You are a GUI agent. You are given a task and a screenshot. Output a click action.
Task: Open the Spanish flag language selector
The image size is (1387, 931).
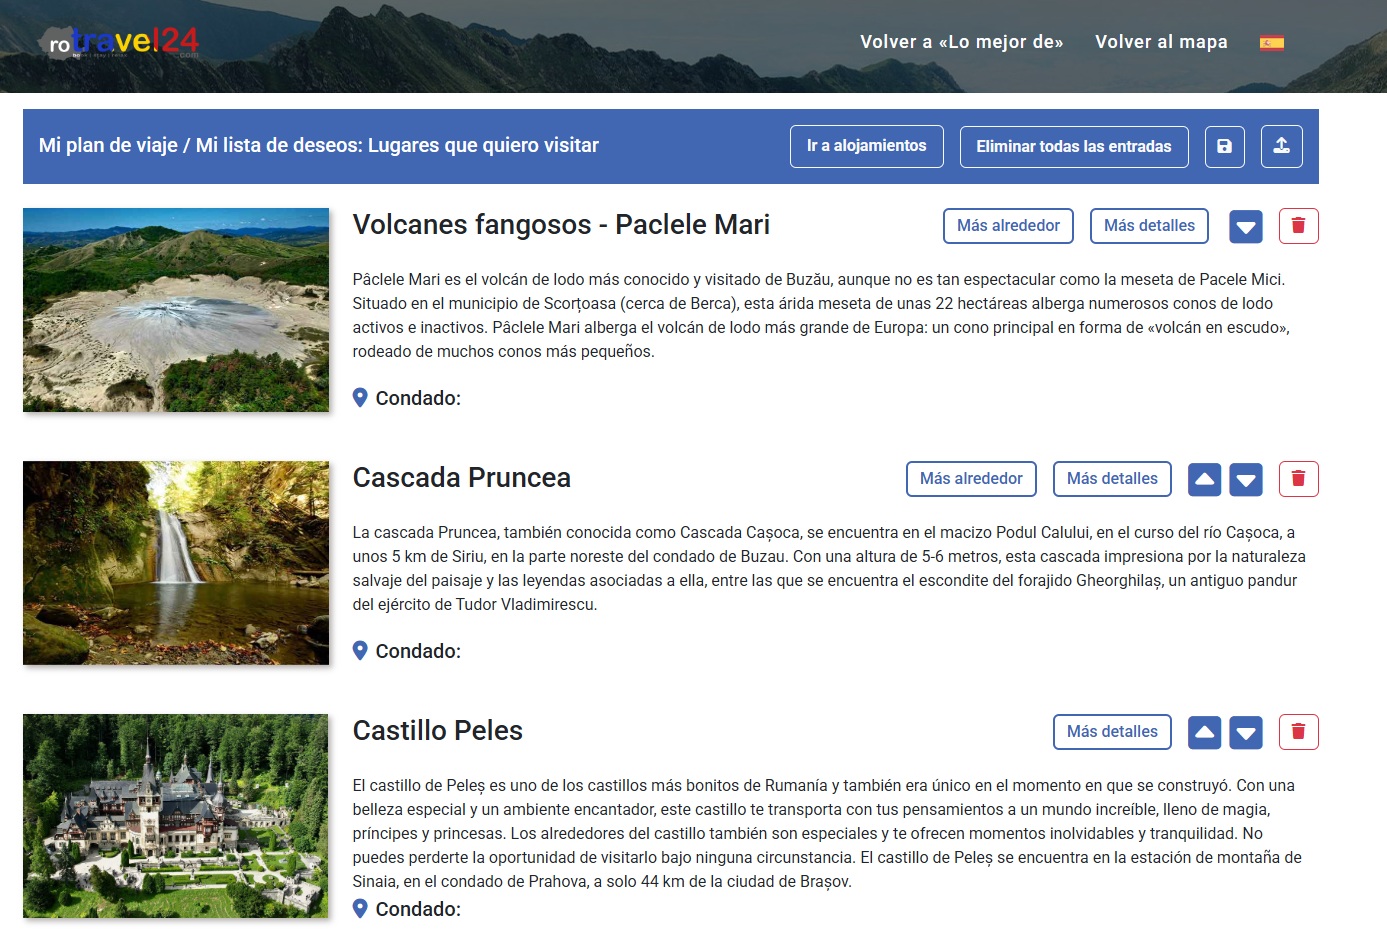click(x=1271, y=42)
